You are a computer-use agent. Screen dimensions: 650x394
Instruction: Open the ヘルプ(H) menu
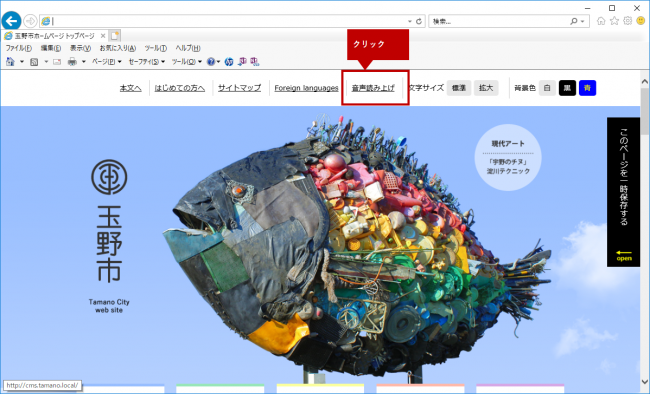[188, 48]
